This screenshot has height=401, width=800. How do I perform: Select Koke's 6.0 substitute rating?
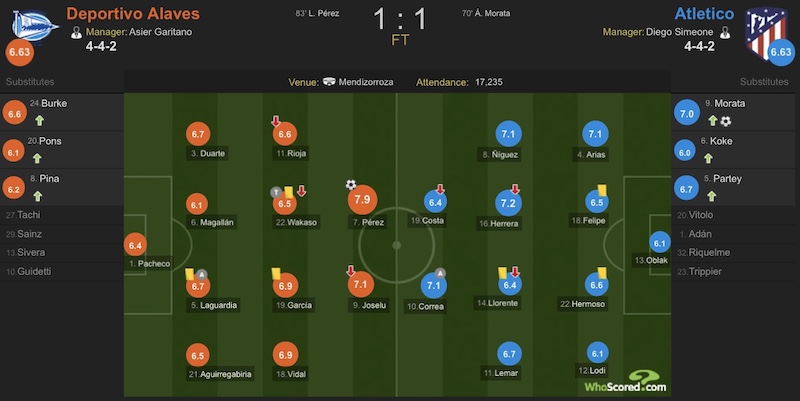click(x=685, y=153)
